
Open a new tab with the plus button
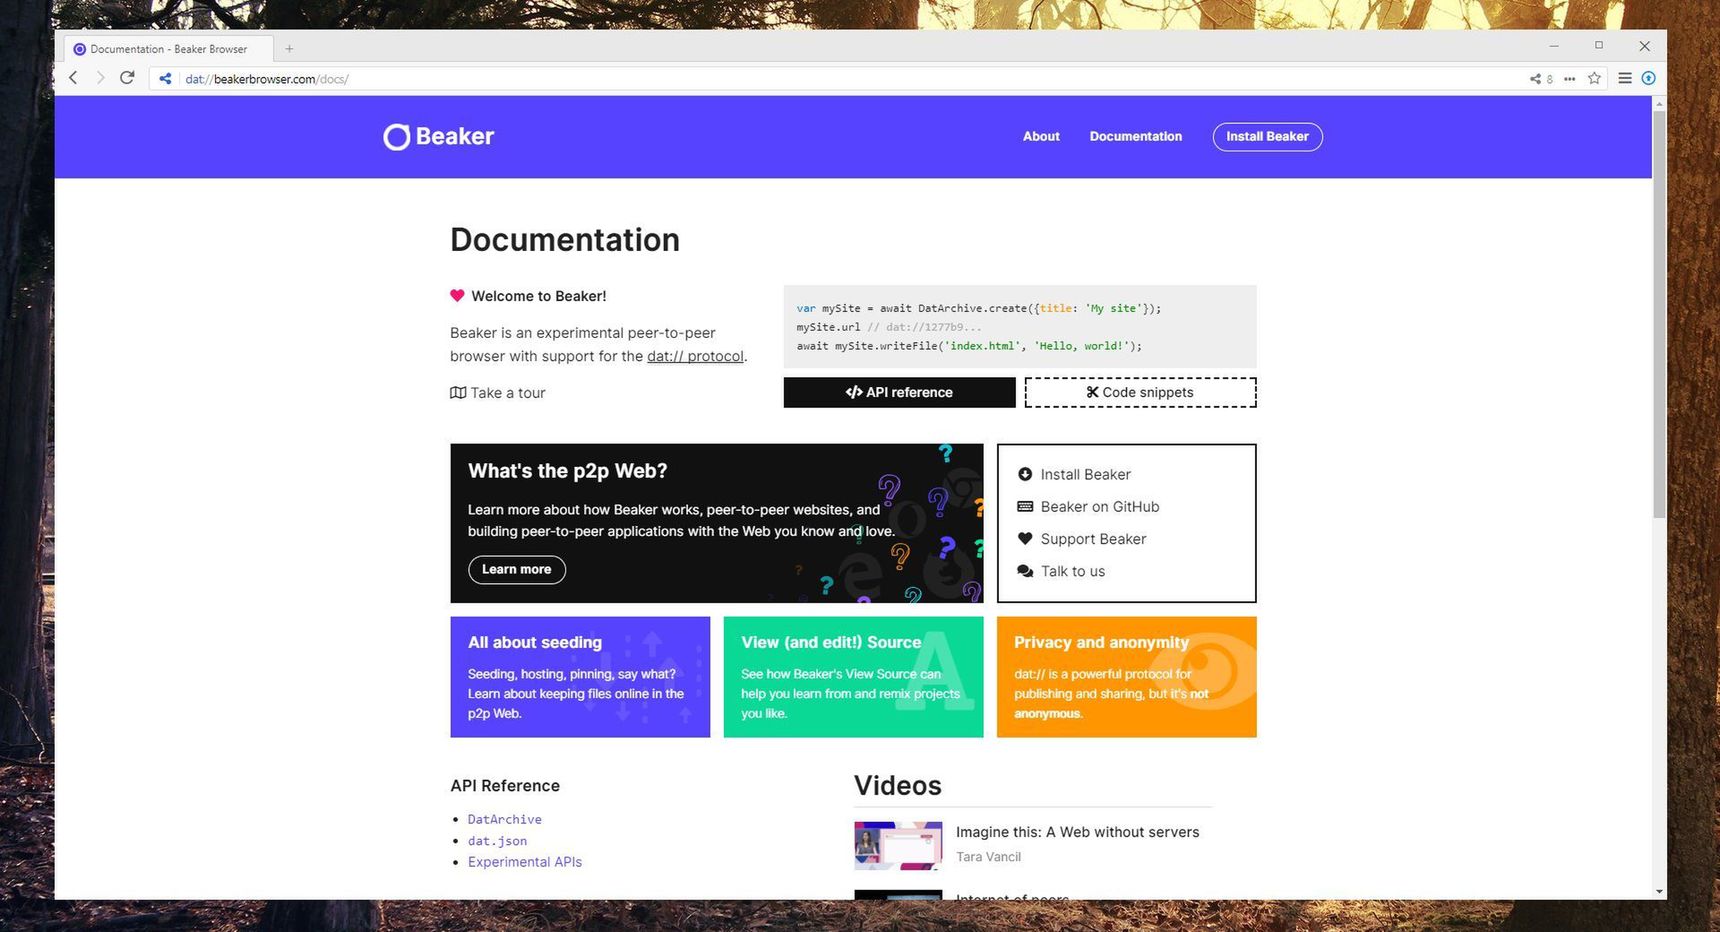tap(289, 49)
